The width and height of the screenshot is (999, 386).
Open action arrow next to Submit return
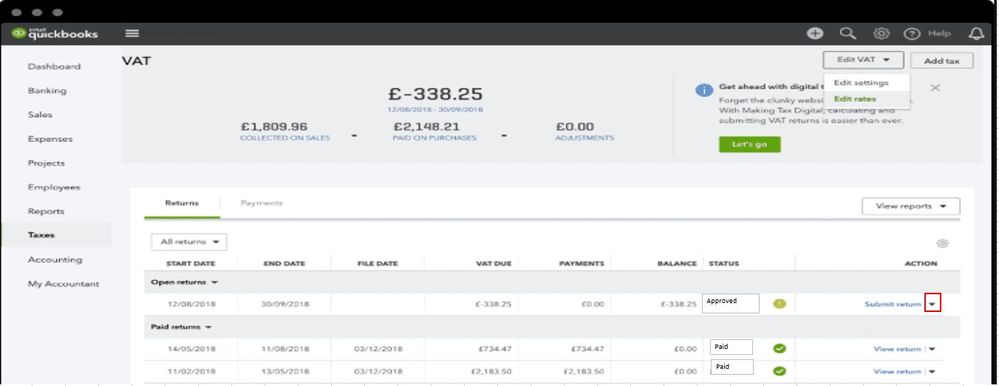click(933, 304)
